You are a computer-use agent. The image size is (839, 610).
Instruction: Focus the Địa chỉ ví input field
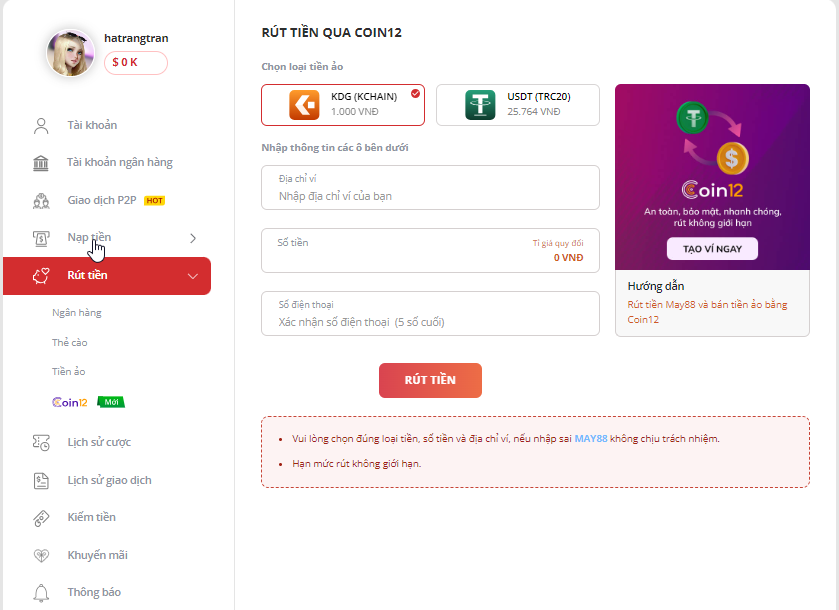coord(430,196)
